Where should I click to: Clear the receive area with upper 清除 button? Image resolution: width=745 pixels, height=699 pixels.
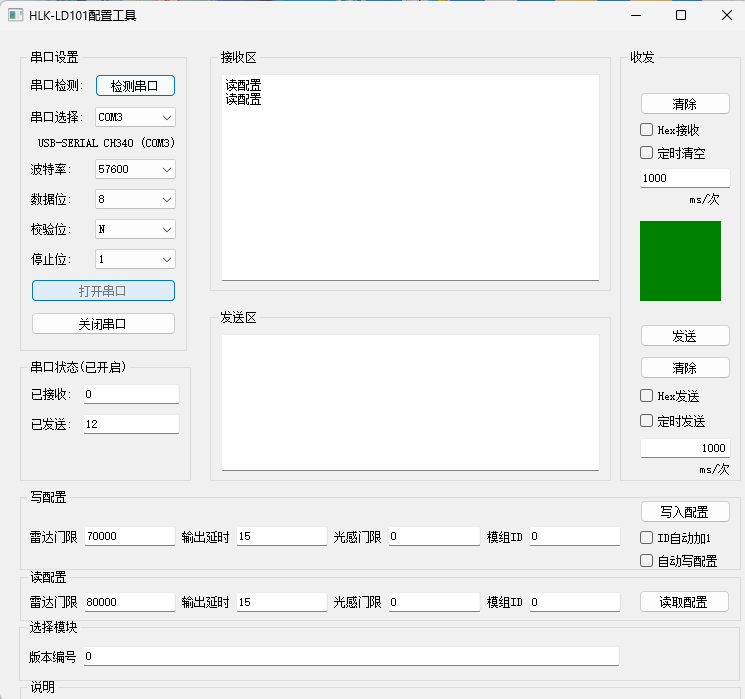[685, 104]
